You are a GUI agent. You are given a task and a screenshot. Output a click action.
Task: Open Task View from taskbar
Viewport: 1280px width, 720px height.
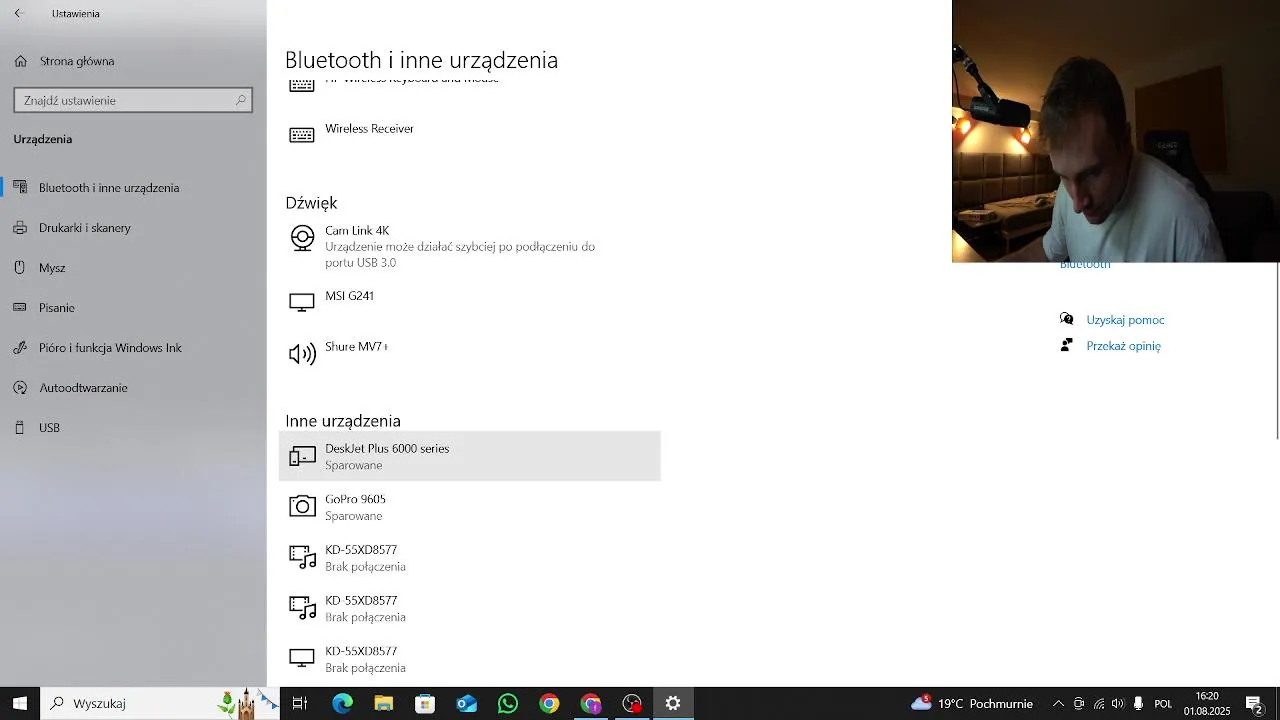click(x=299, y=704)
